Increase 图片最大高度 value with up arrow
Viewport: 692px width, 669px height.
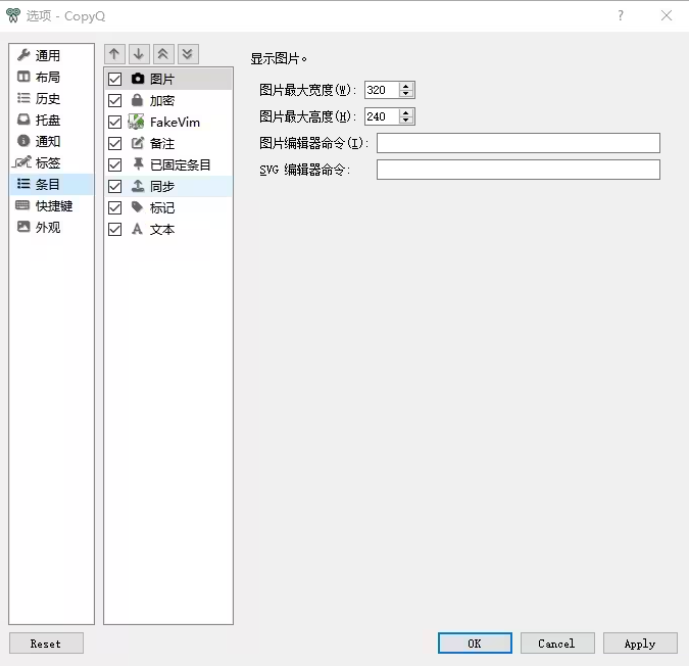pyautogui.click(x=406, y=113)
